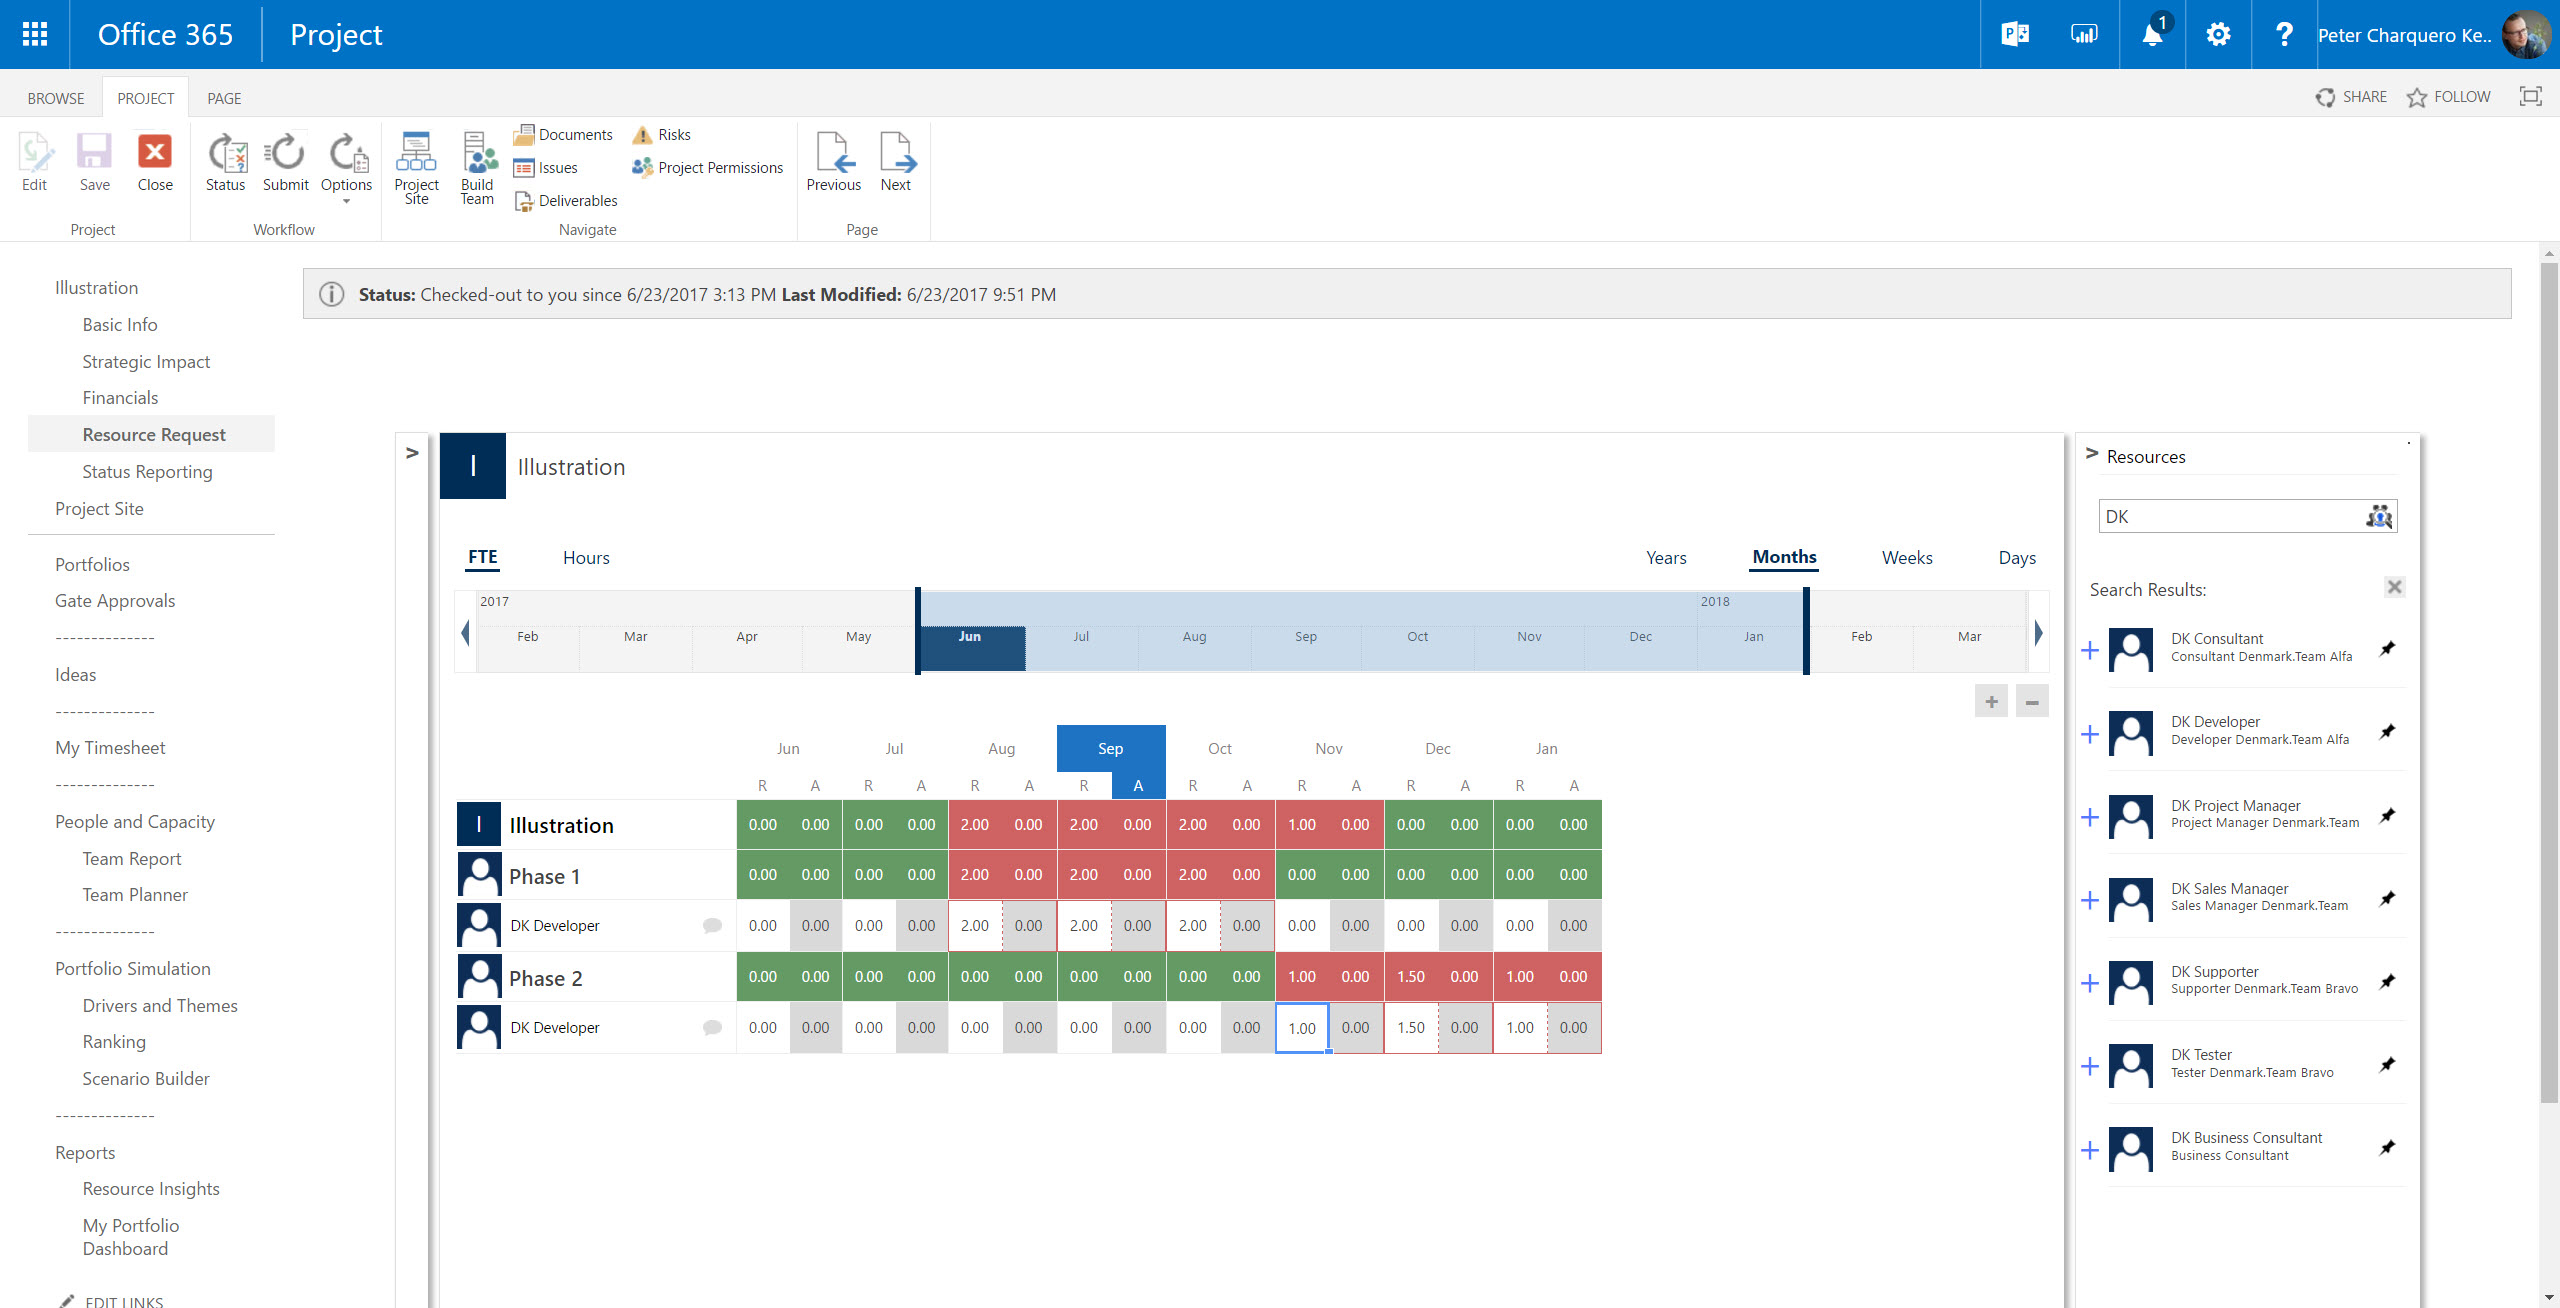Open the BROWSE ribbon tab
The height and width of the screenshot is (1308, 2560).
tap(56, 98)
